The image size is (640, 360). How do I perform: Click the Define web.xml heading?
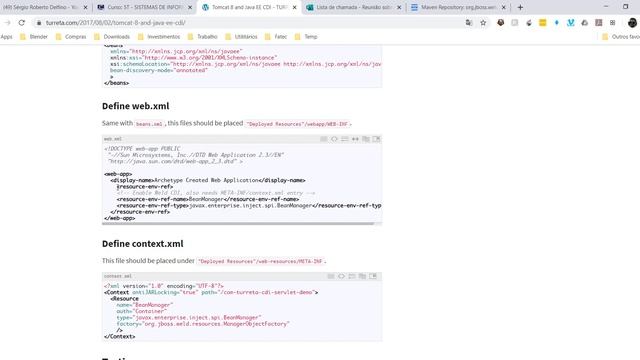click(x=136, y=106)
